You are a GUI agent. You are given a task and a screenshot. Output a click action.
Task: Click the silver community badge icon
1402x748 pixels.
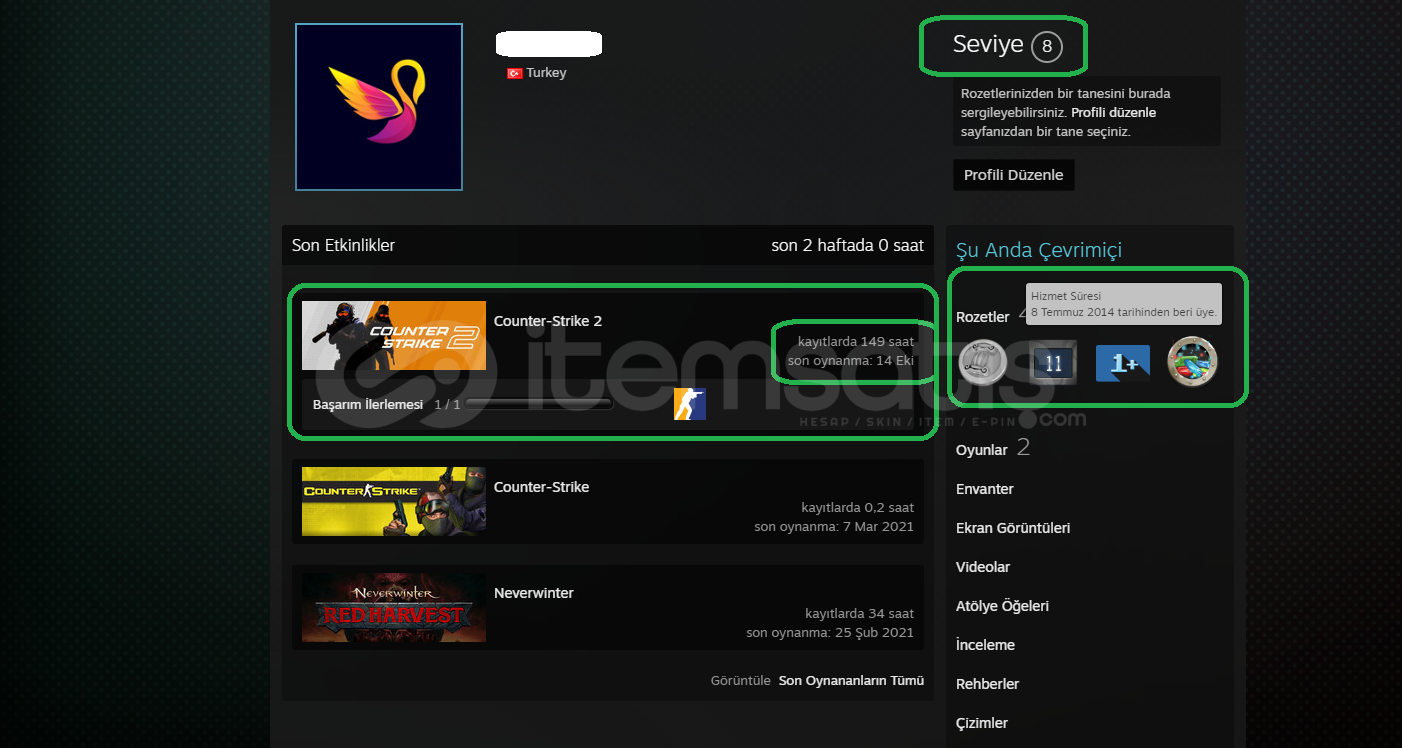[983, 363]
